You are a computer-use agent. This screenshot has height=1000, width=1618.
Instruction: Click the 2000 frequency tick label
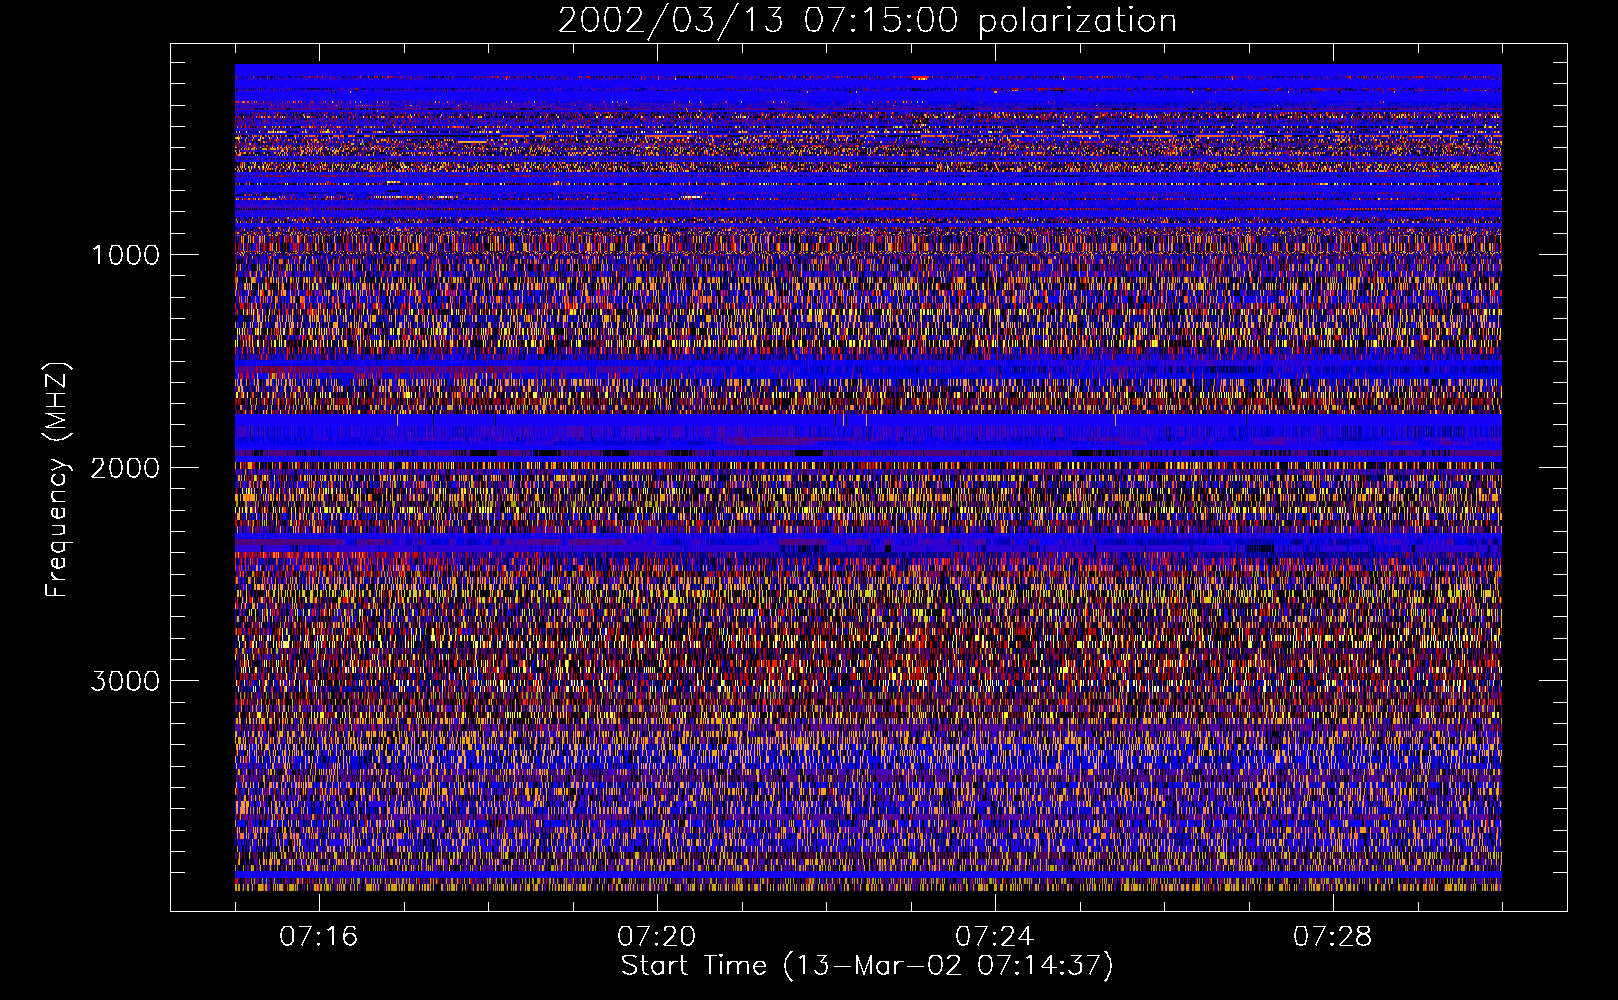pos(125,468)
